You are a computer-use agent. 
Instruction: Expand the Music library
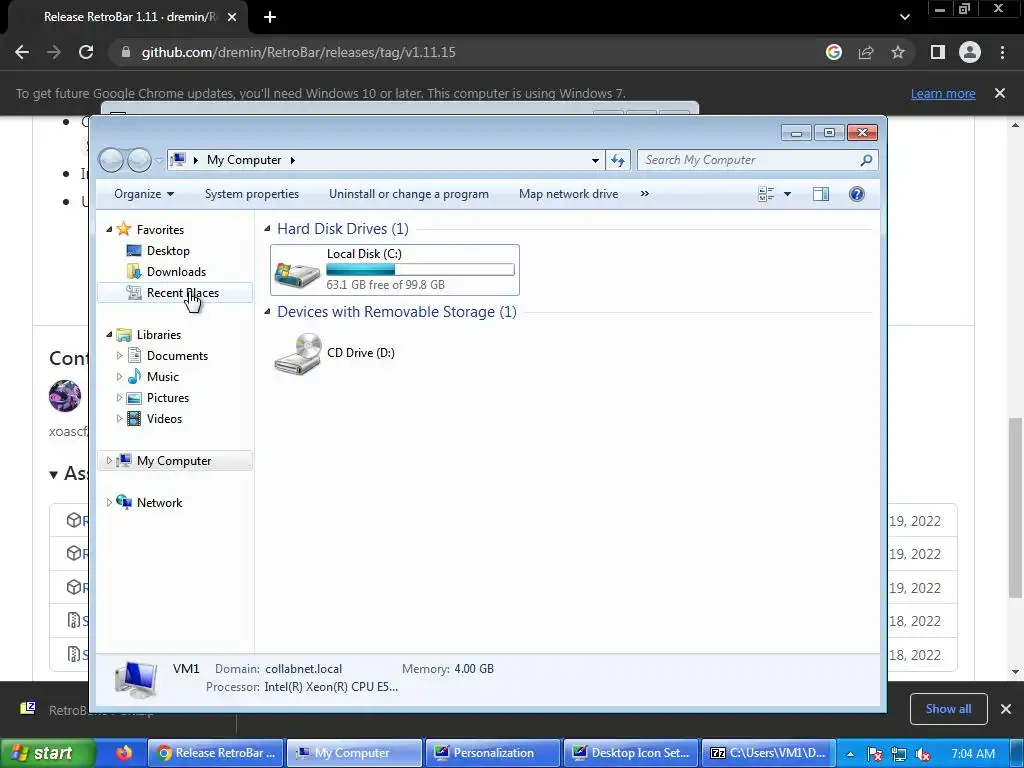tap(119, 377)
